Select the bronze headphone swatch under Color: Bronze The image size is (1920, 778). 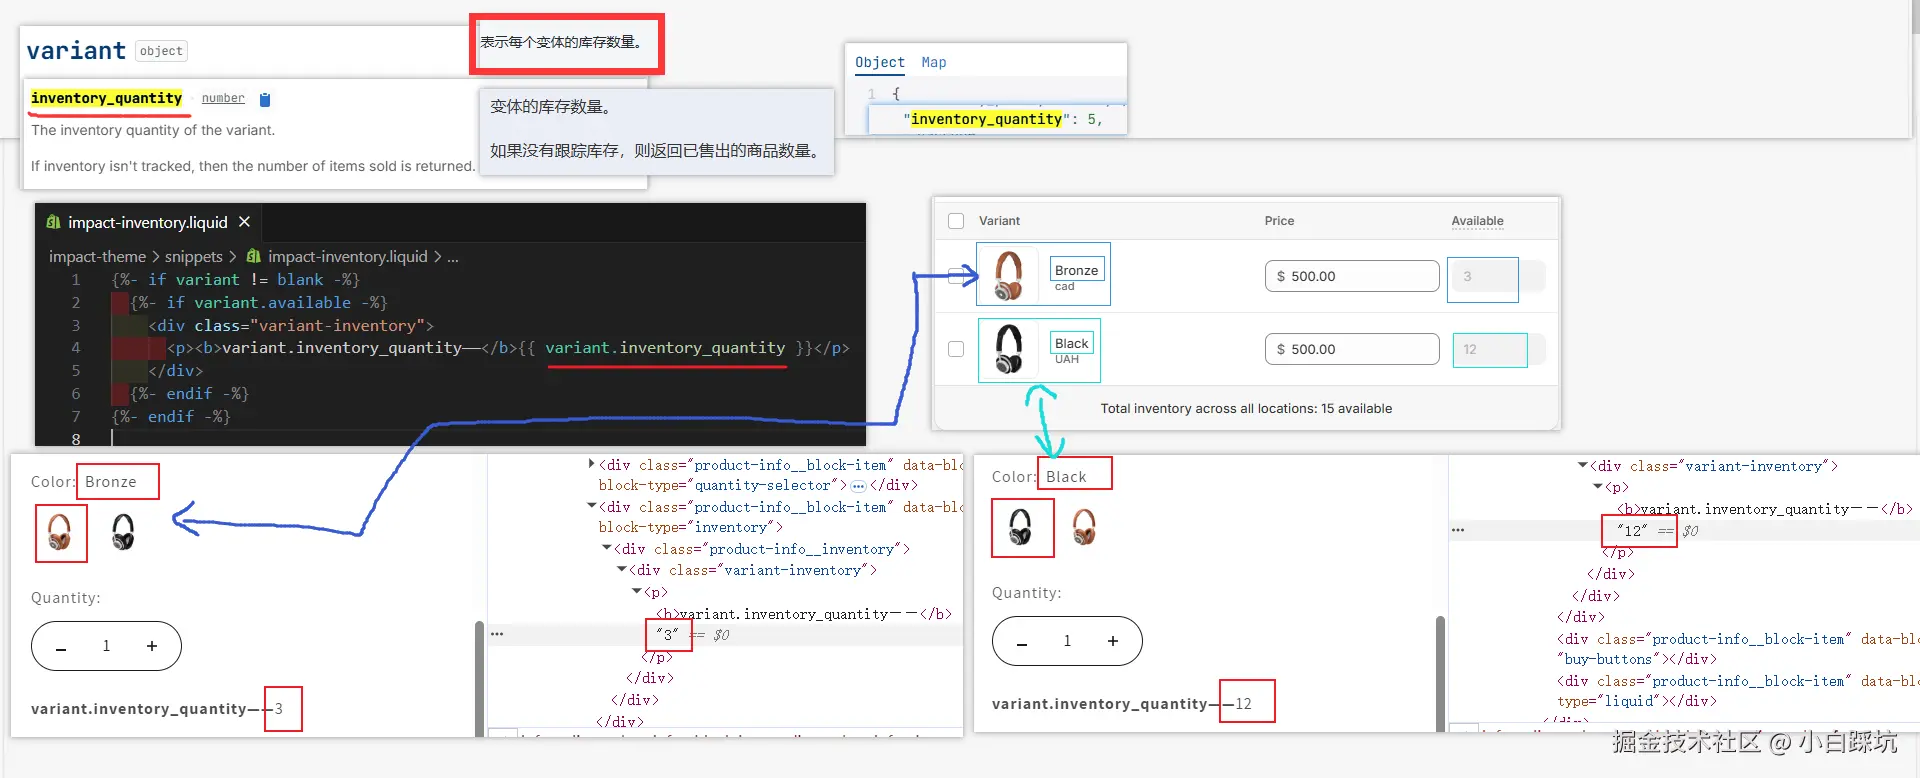tap(60, 532)
